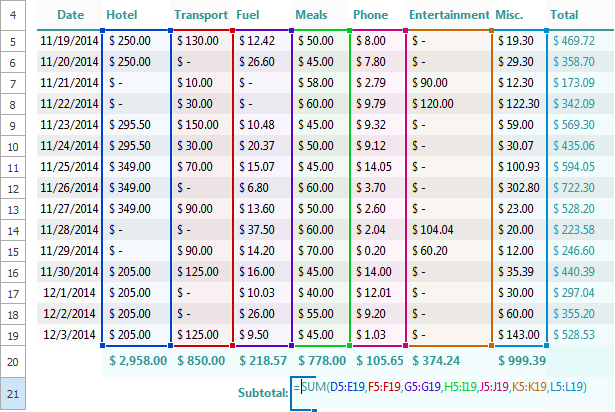
Task: Select Phone cell $ 14.05
Action: pos(374,167)
